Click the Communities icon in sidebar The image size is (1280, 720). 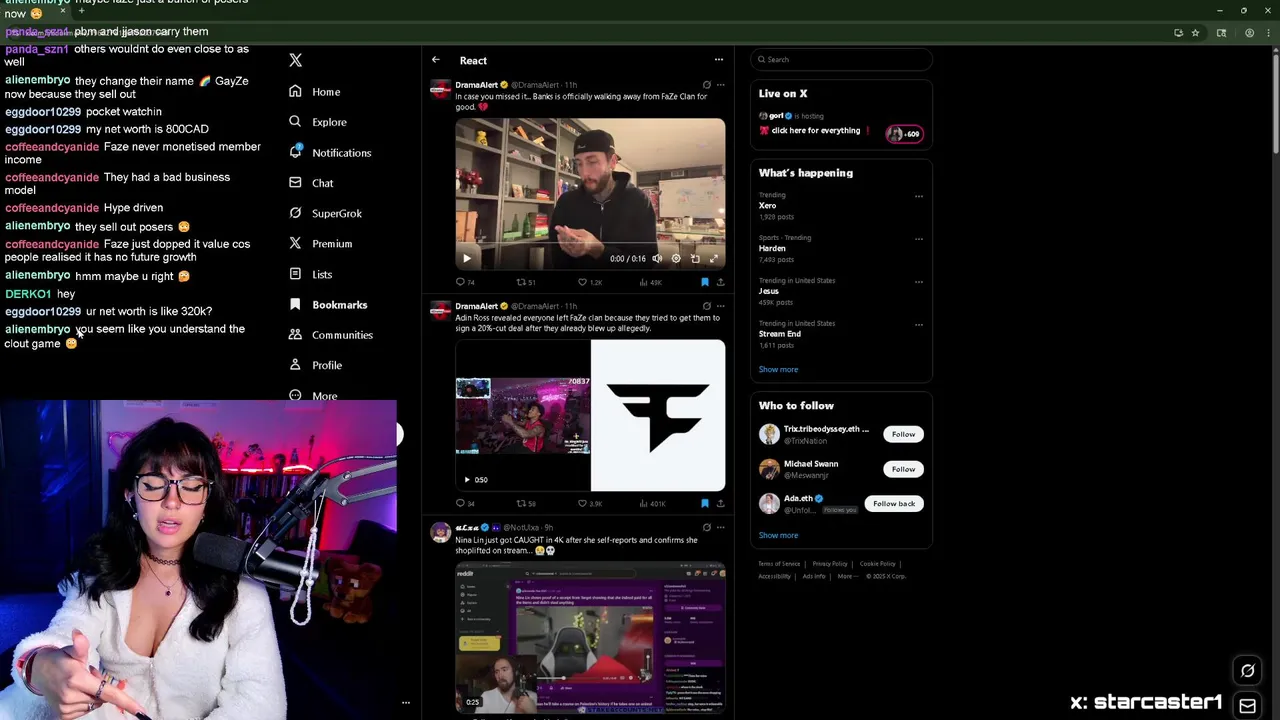pos(295,335)
